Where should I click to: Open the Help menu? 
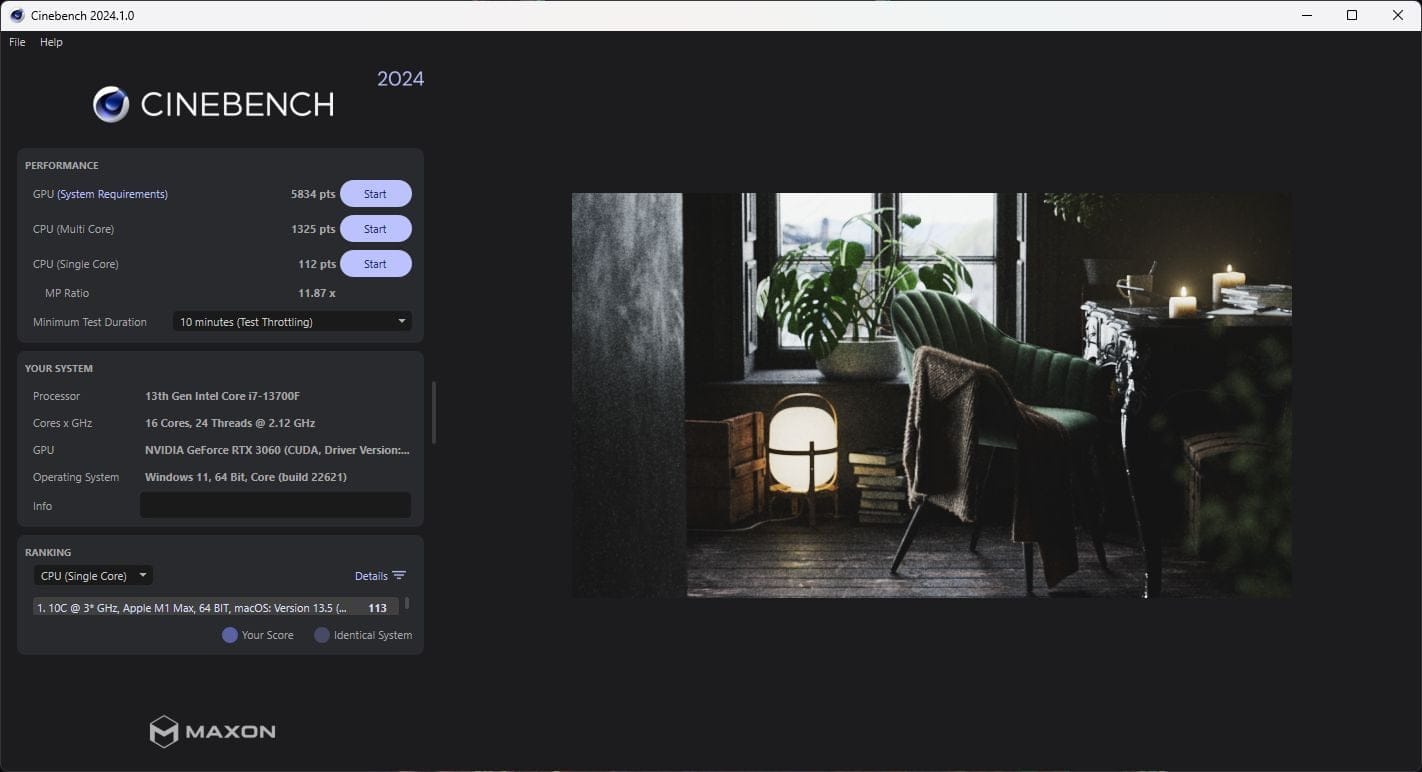51,42
